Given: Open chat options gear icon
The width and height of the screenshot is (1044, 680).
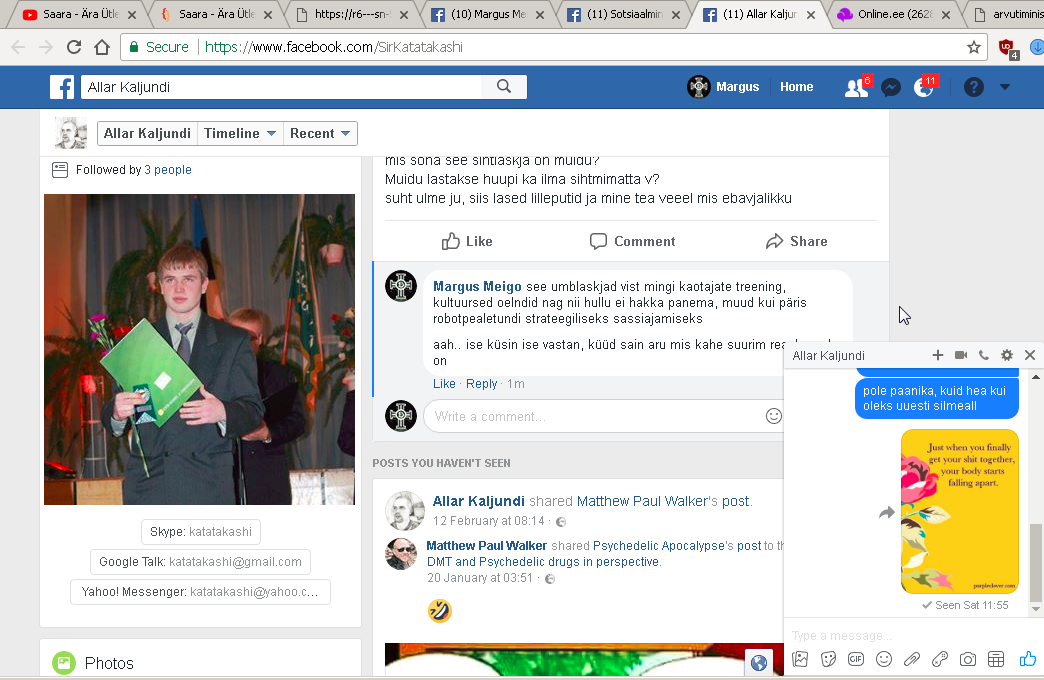Looking at the screenshot, I should tap(1007, 355).
